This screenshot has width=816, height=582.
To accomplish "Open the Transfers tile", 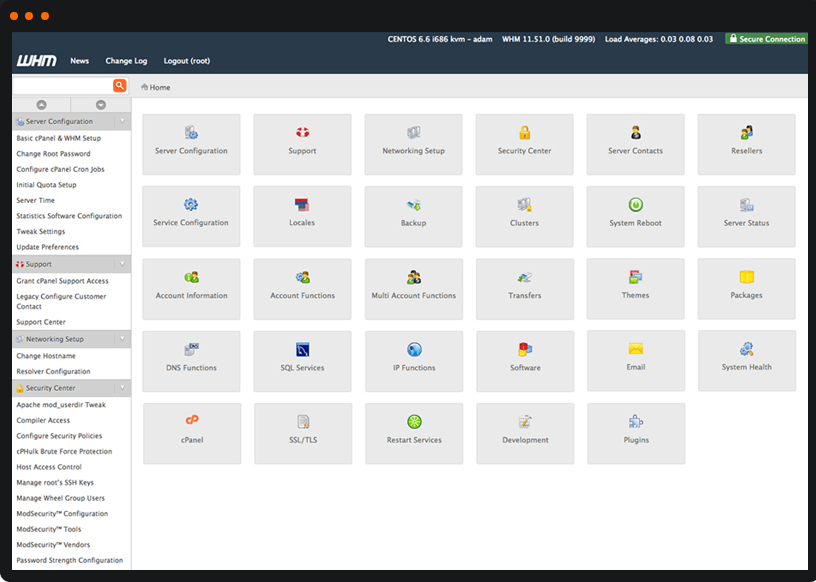I will [x=525, y=289].
